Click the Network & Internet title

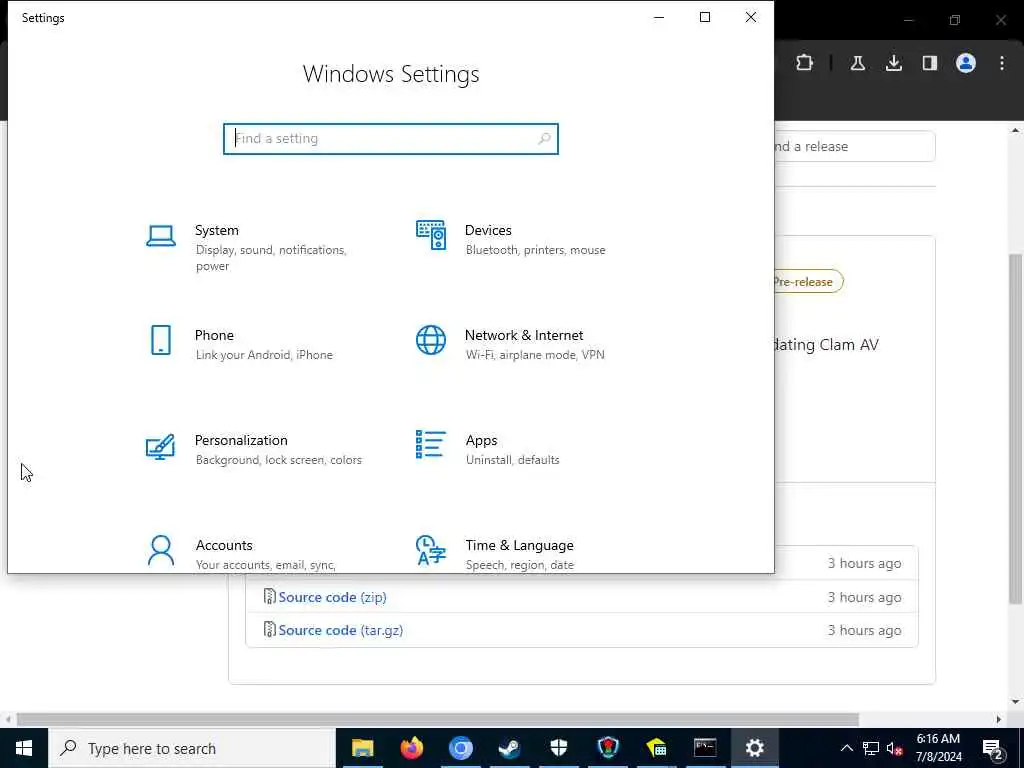pos(524,335)
